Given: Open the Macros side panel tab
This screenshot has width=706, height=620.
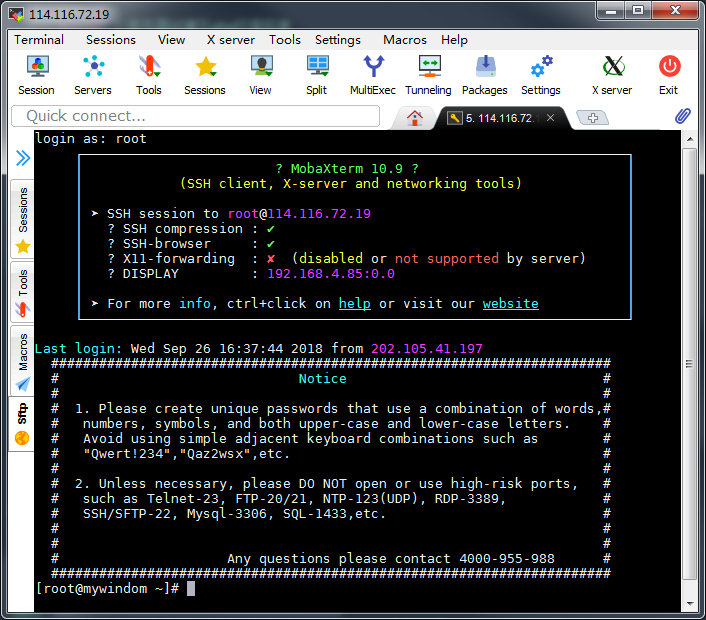Looking at the screenshot, I should point(23,360).
